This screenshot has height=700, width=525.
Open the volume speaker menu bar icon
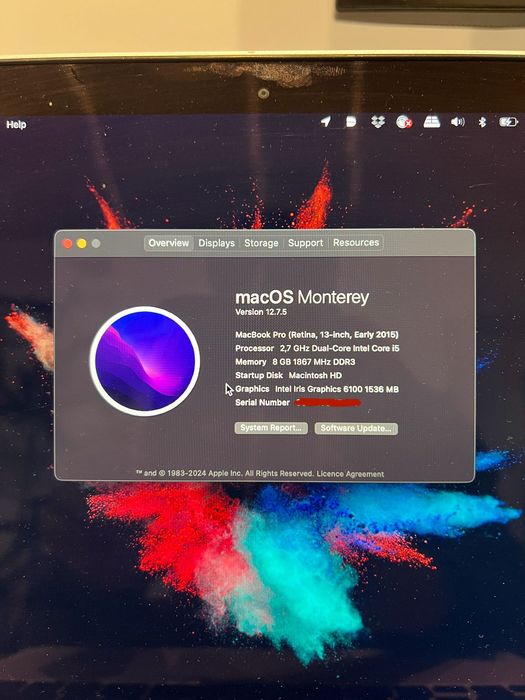[x=458, y=121]
